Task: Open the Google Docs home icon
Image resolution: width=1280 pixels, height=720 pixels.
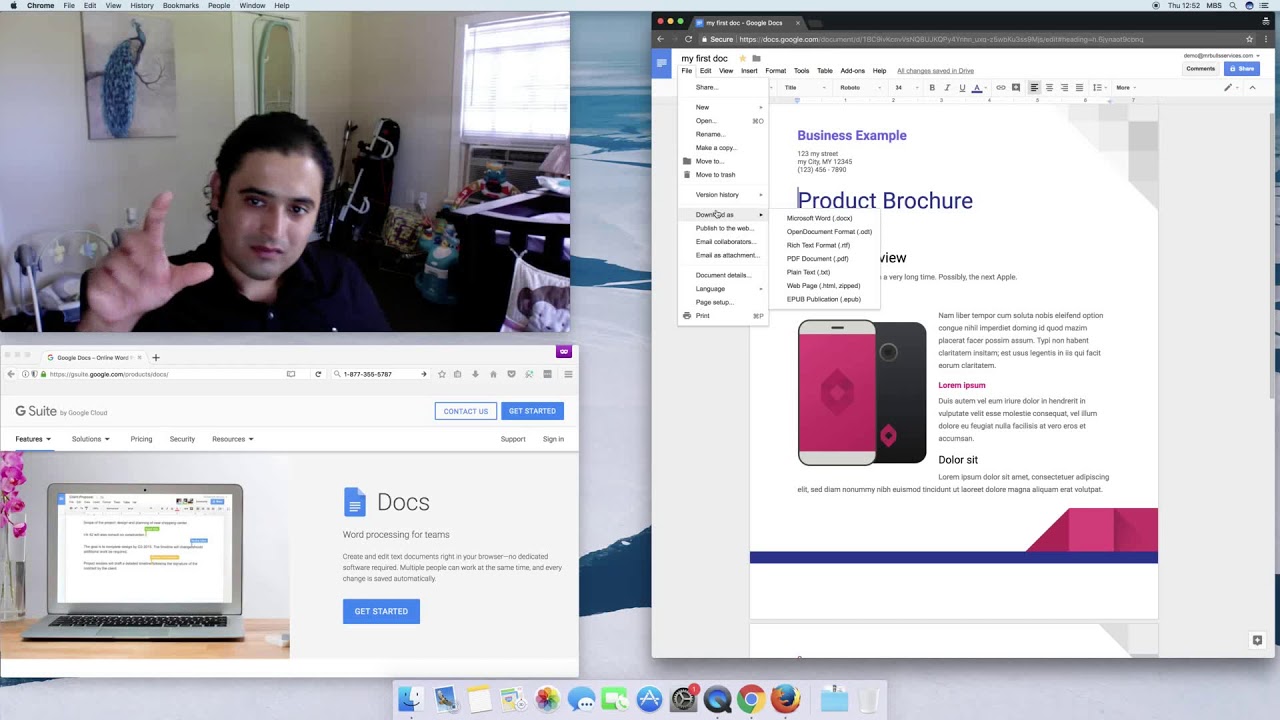Action: [661, 63]
